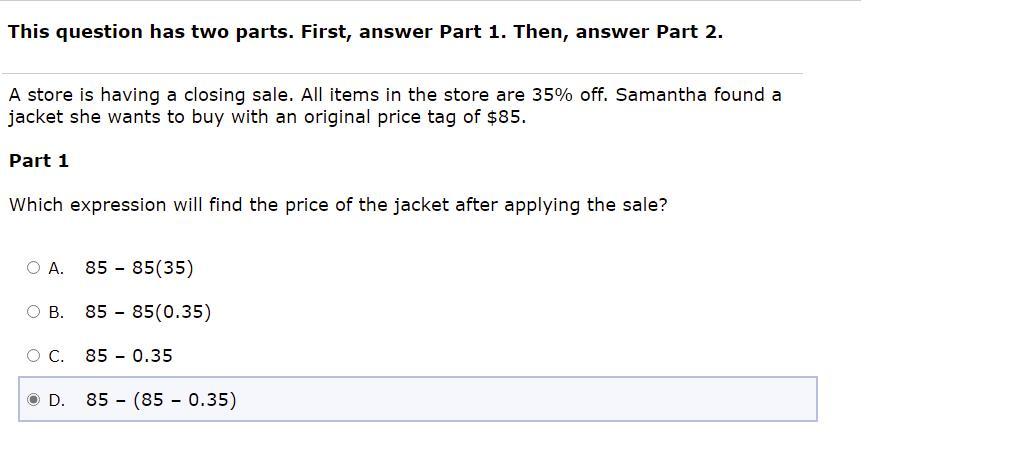
Task: Click the bold "This question has two parts" instruction
Action: (366, 32)
